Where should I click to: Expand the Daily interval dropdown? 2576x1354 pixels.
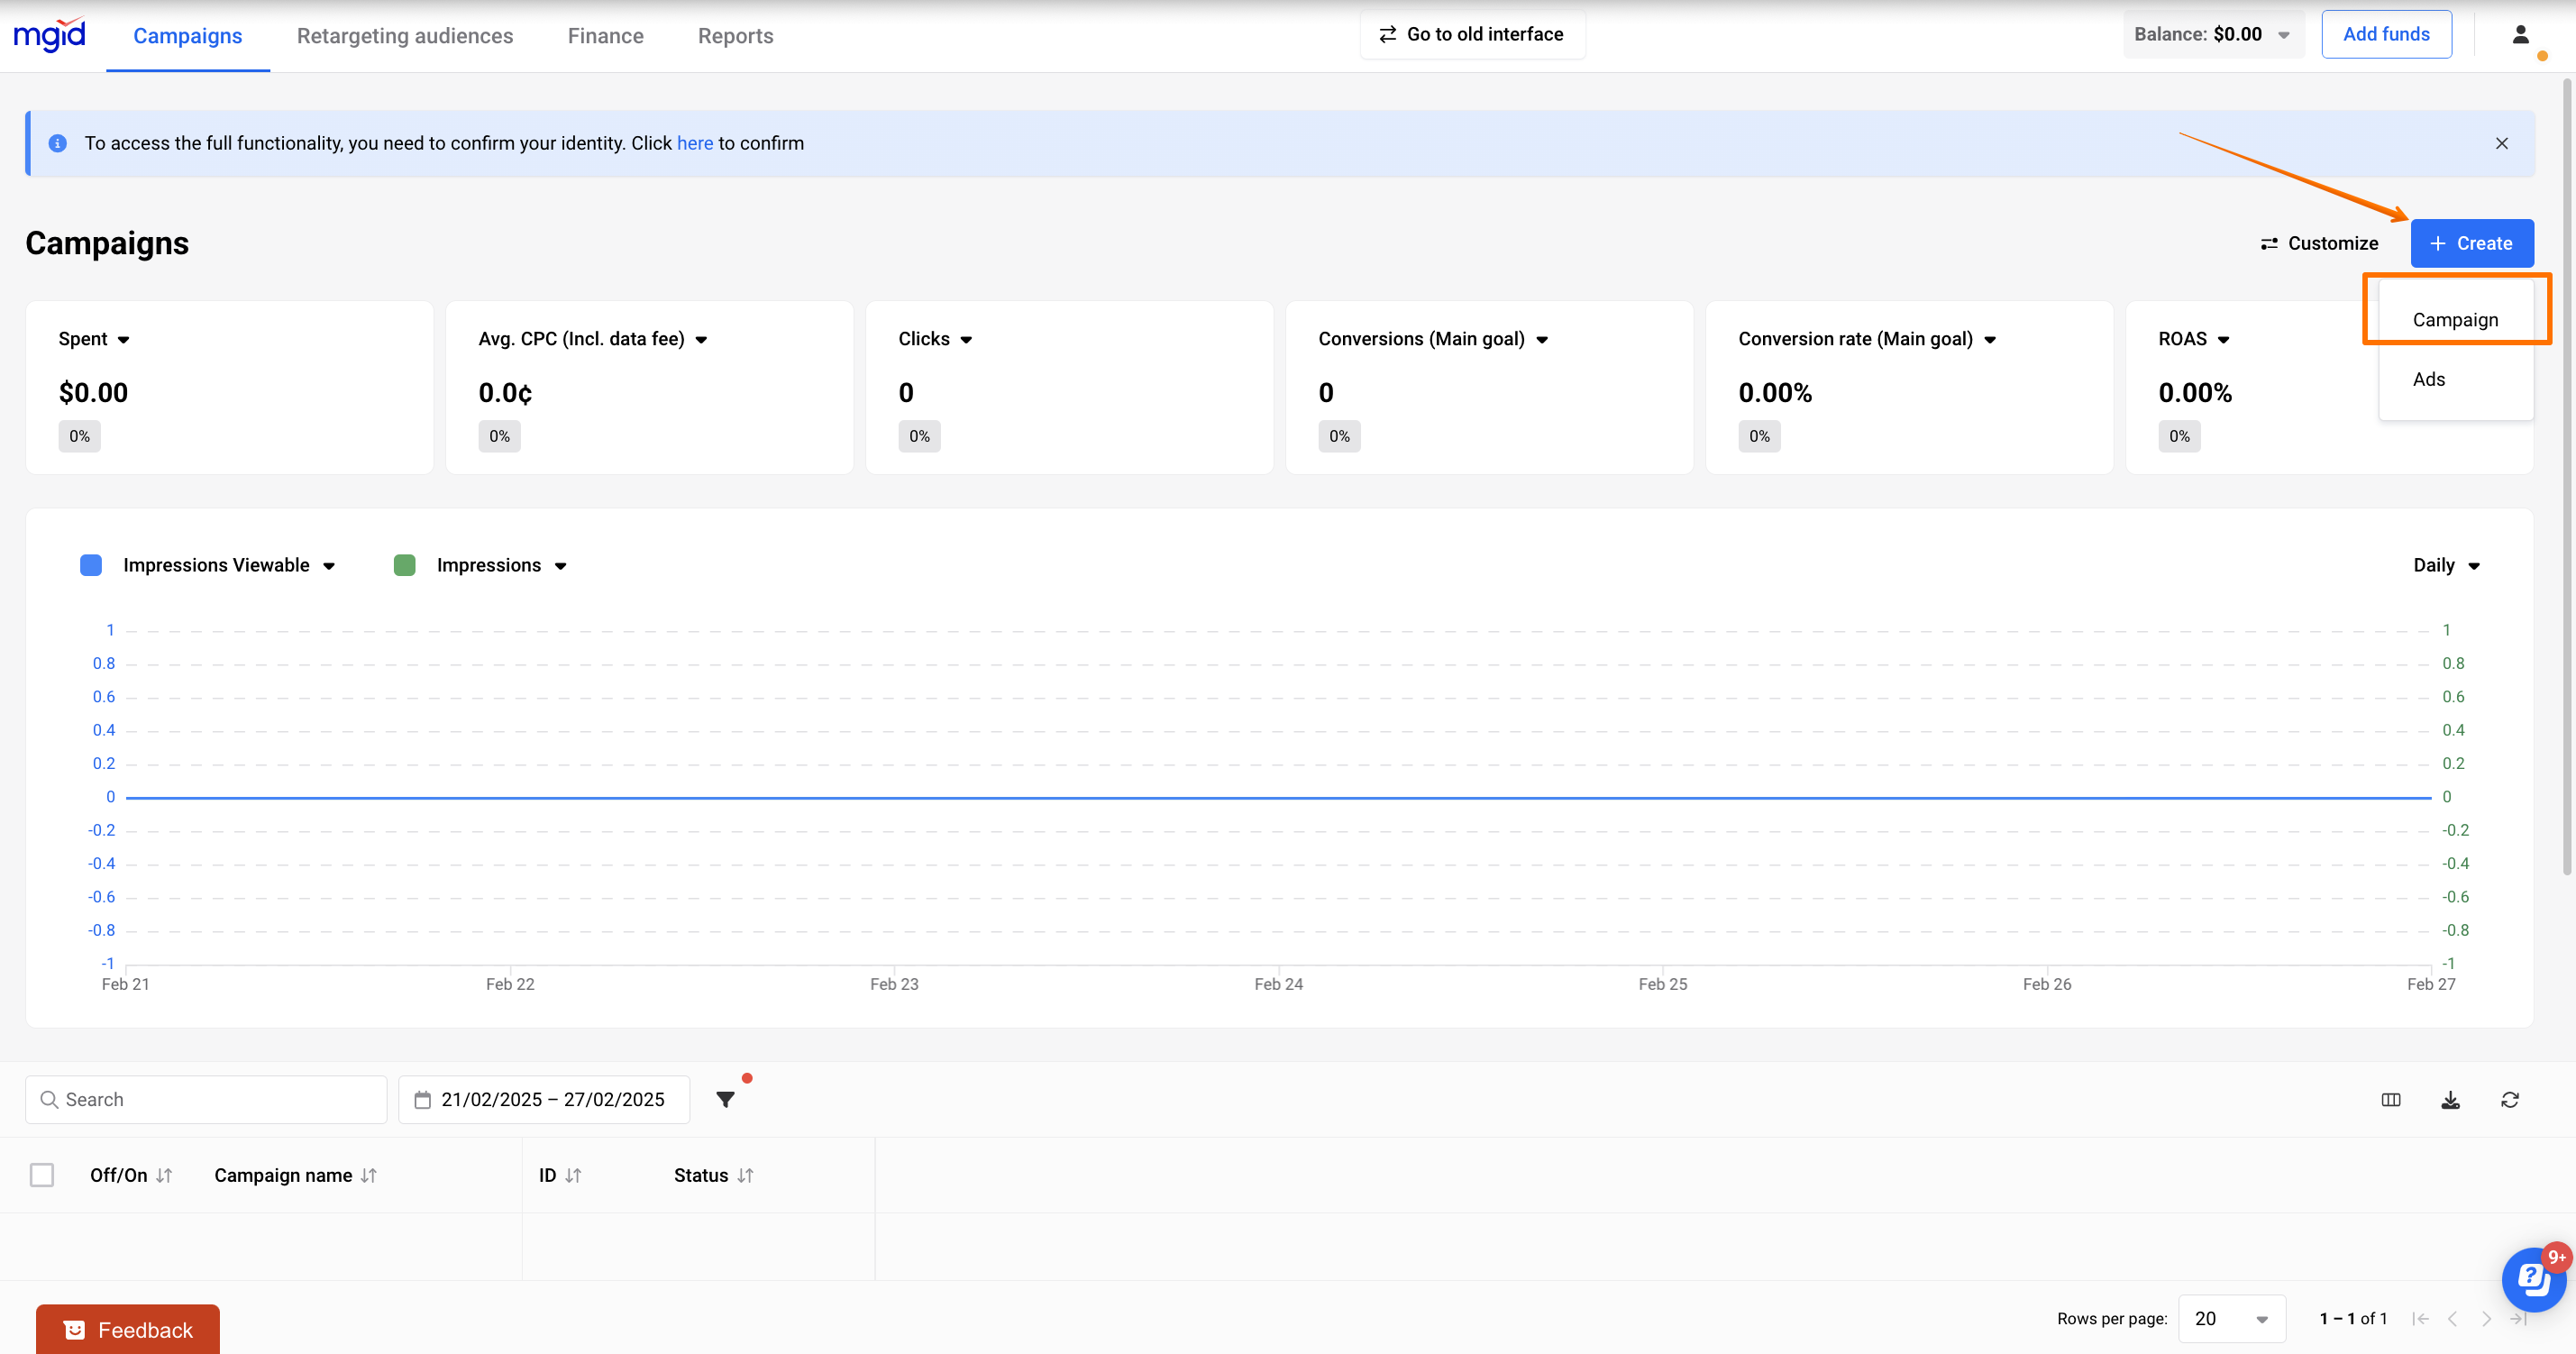click(2446, 565)
